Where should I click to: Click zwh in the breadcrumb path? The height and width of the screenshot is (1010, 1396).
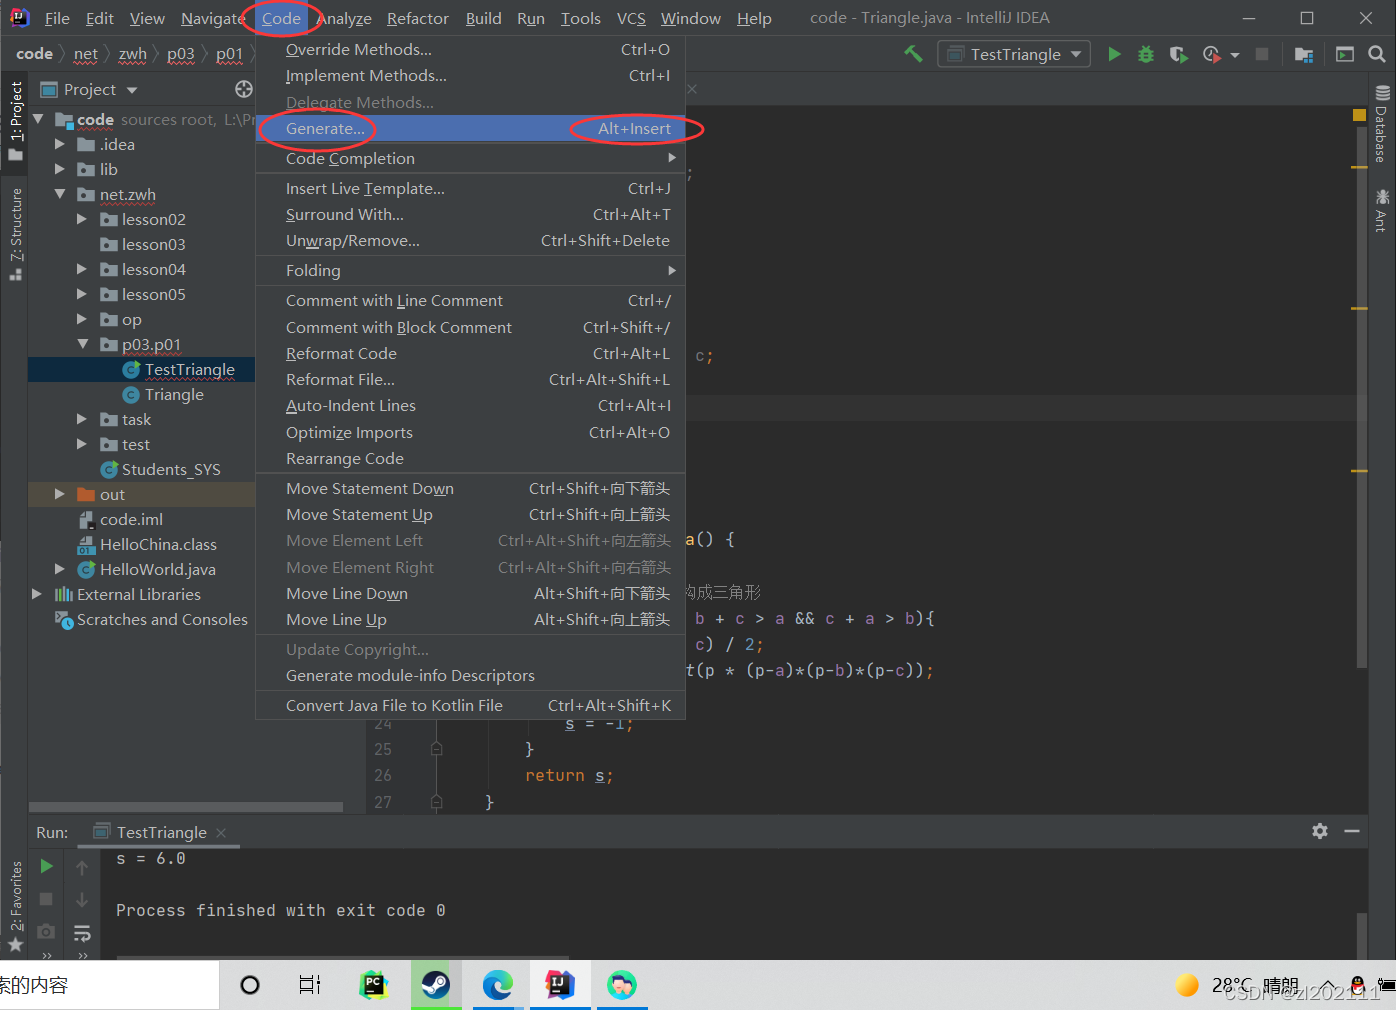[x=132, y=54]
